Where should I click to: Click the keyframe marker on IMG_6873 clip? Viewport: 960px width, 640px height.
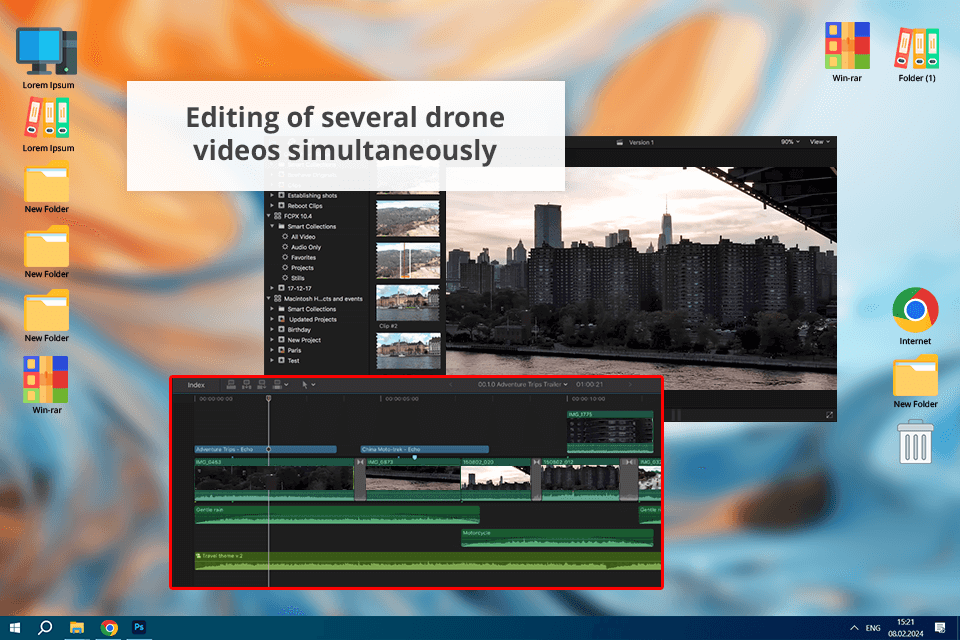click(414, 457)
